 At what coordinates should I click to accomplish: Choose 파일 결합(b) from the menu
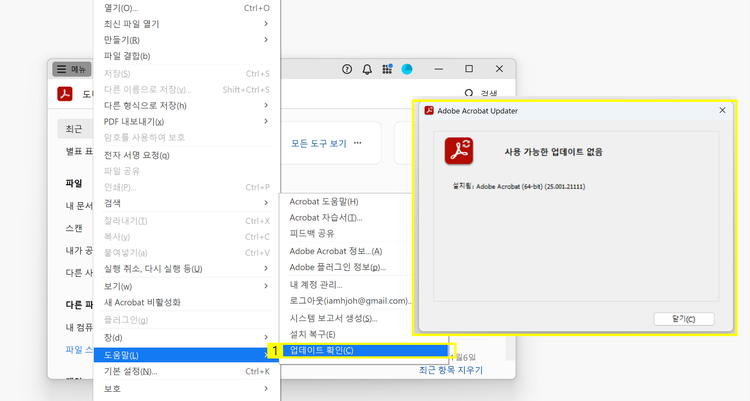point(187,56)
